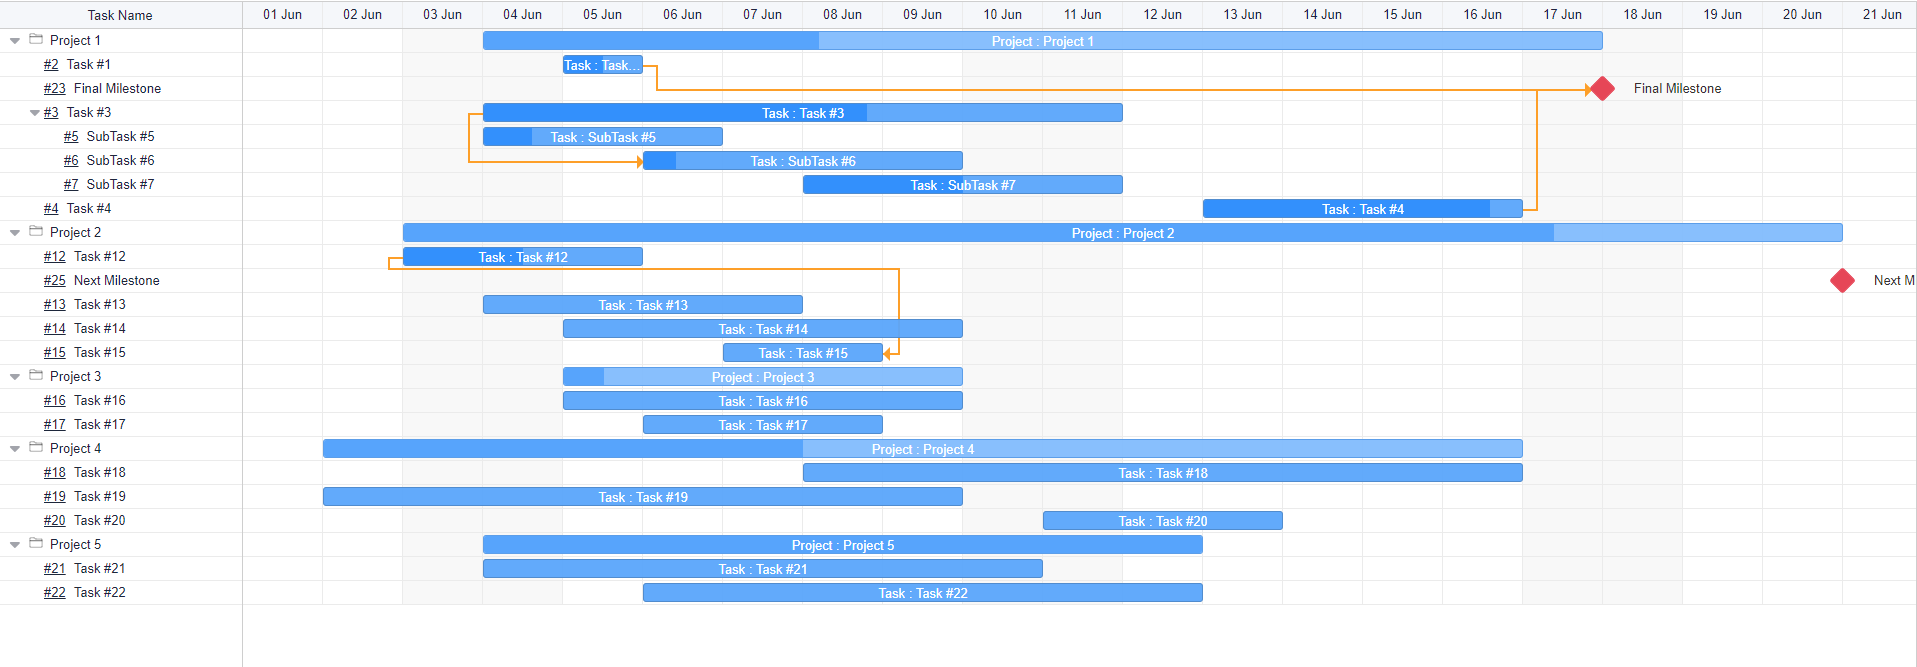Collapse Task #3 subtasks arrow

(x=35, y=113)
